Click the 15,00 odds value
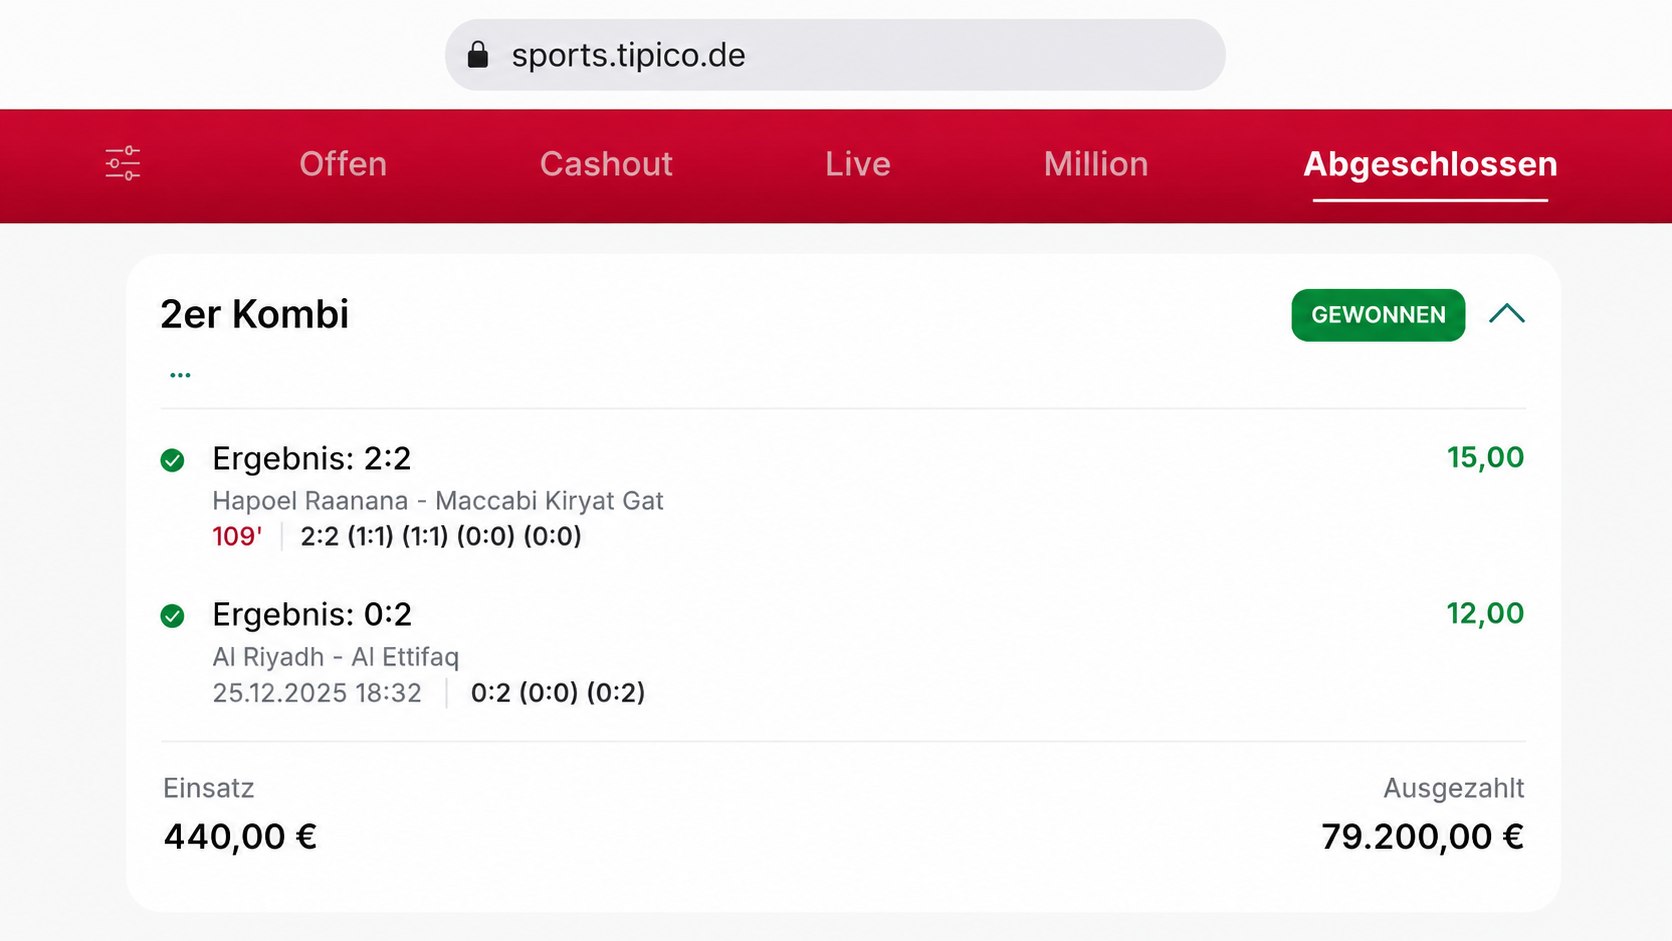This screenshot has width=1672, height=941. pyautogui.click(x=1485, y=458)
